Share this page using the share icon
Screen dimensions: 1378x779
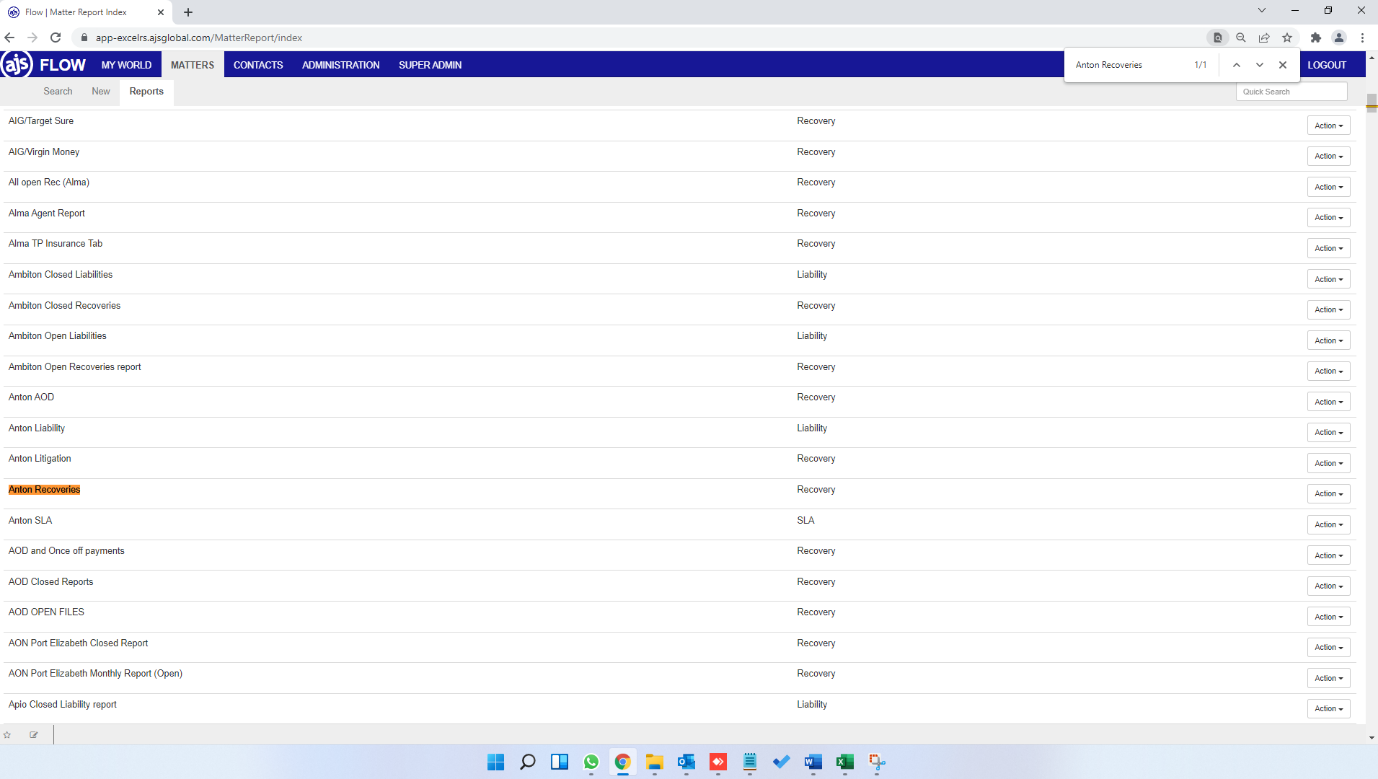coord(1264,37)
